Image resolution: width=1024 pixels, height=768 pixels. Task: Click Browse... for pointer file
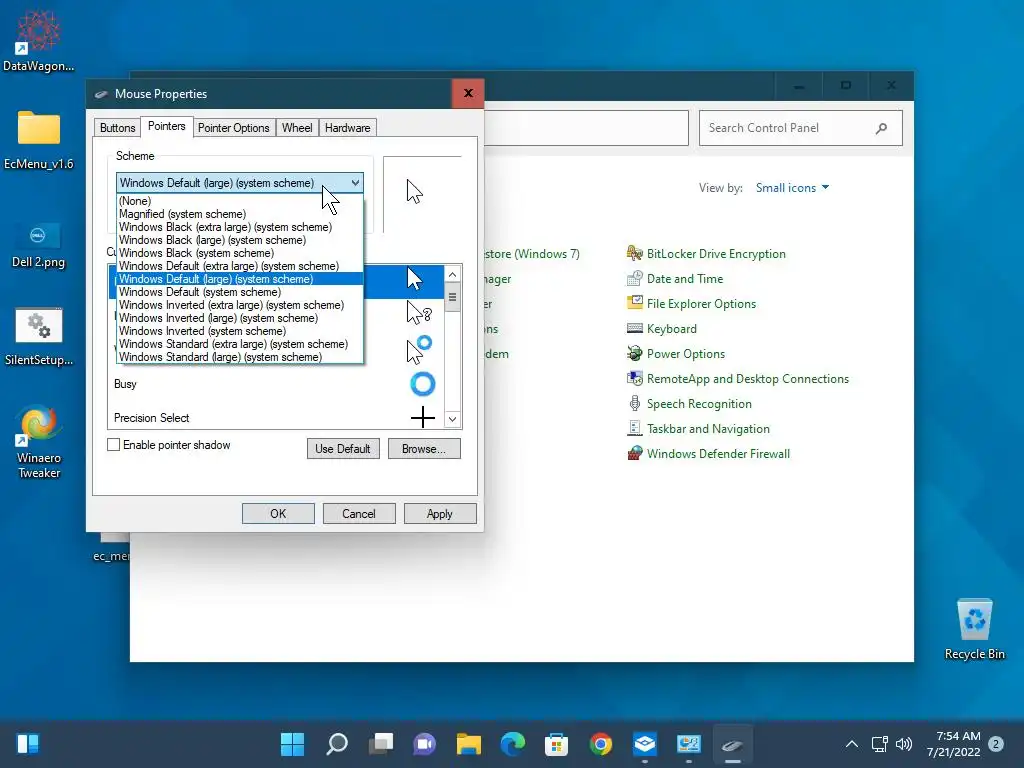click(x=424, y=449)
